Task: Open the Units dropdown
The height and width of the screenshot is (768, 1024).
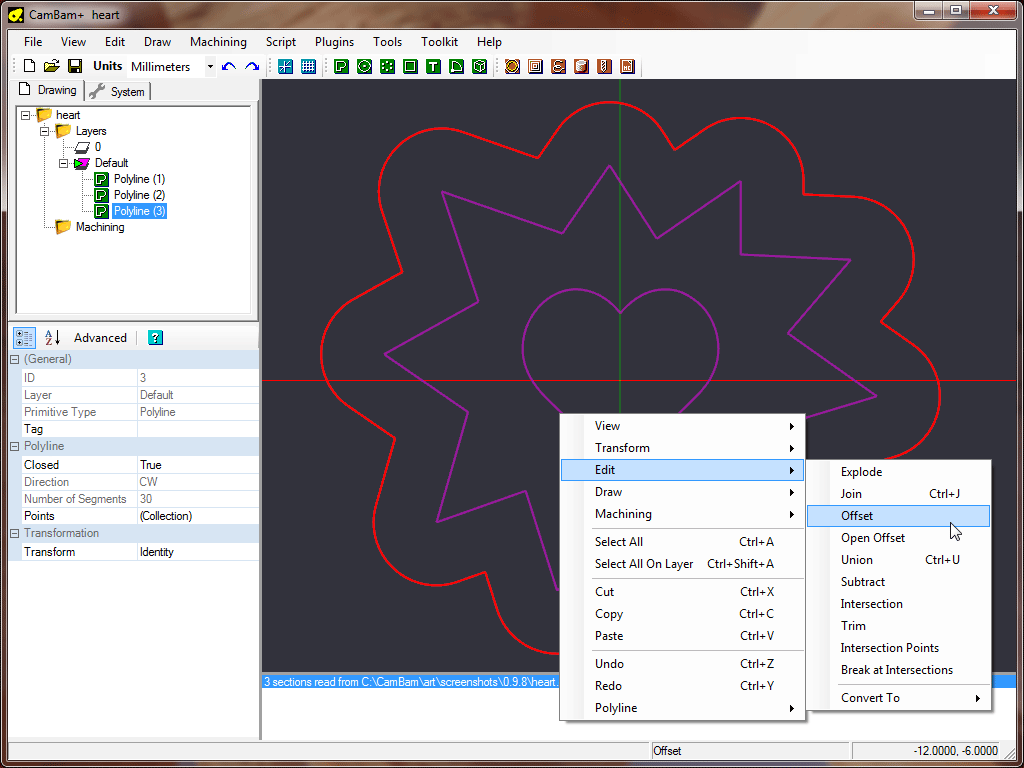Action: pyautogui.click(x=210, y=67)
